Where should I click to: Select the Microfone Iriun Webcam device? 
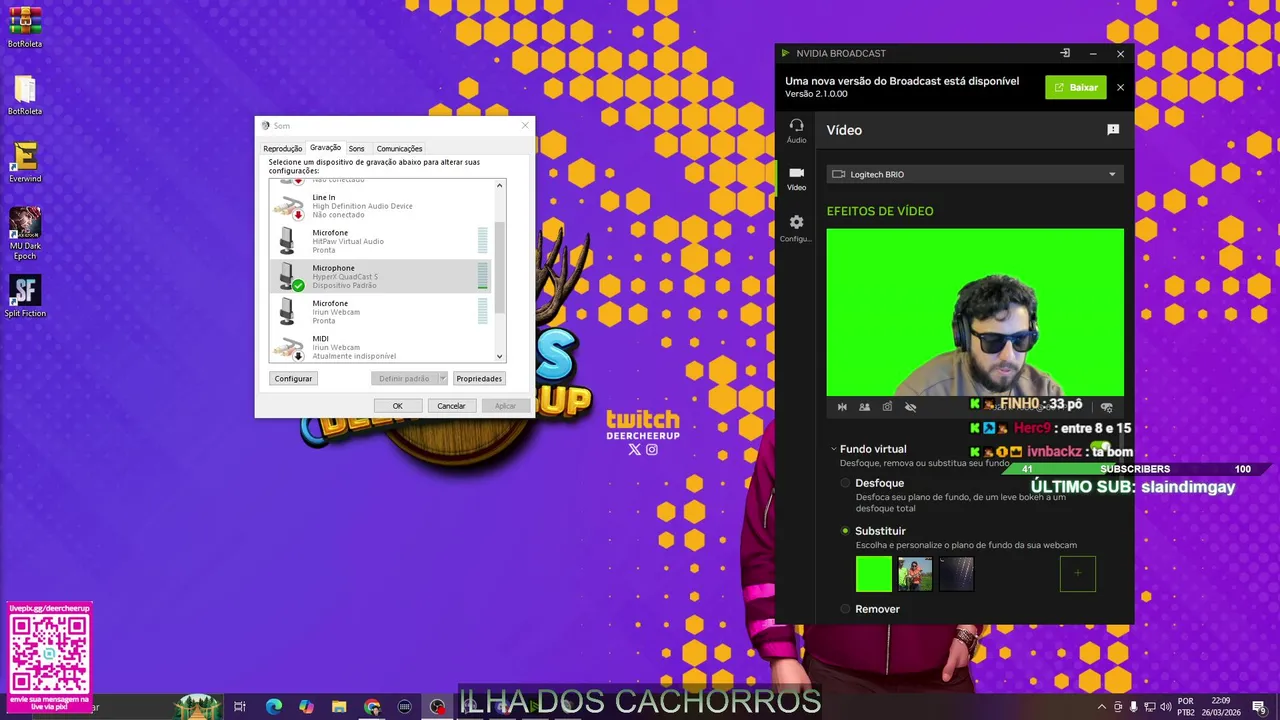click(x=381, y=312)
